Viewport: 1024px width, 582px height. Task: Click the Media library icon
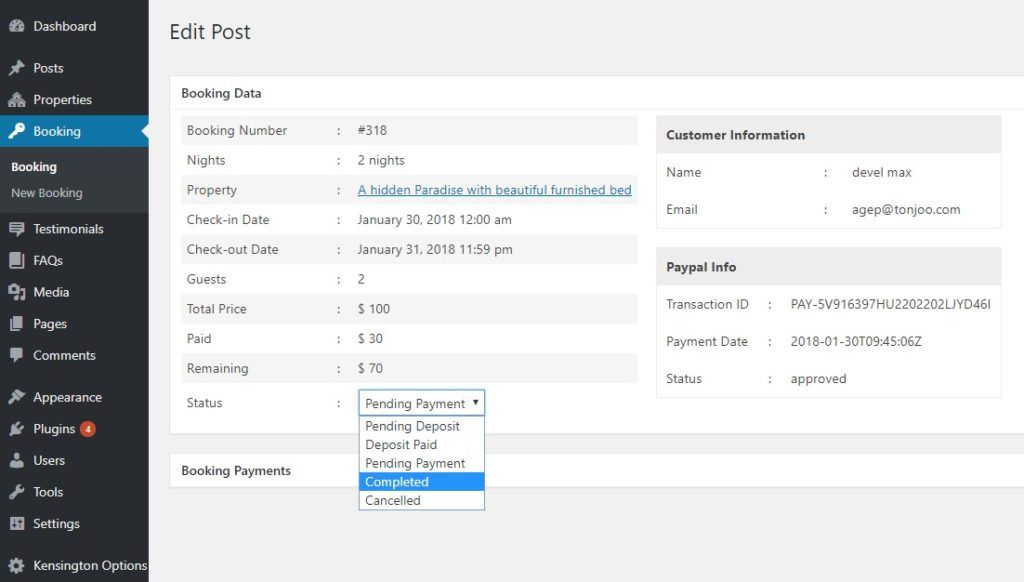click(x=17, y=292)
